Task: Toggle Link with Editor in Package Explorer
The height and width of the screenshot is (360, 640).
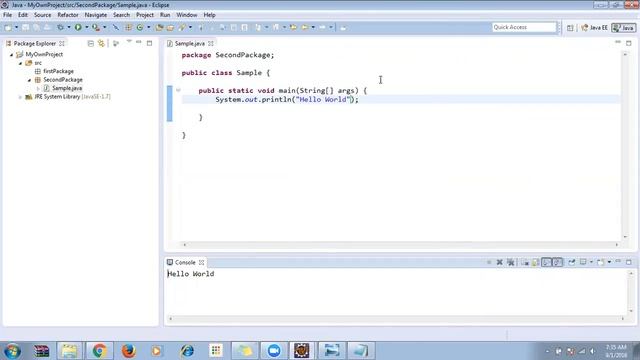Action: point(101,43)
